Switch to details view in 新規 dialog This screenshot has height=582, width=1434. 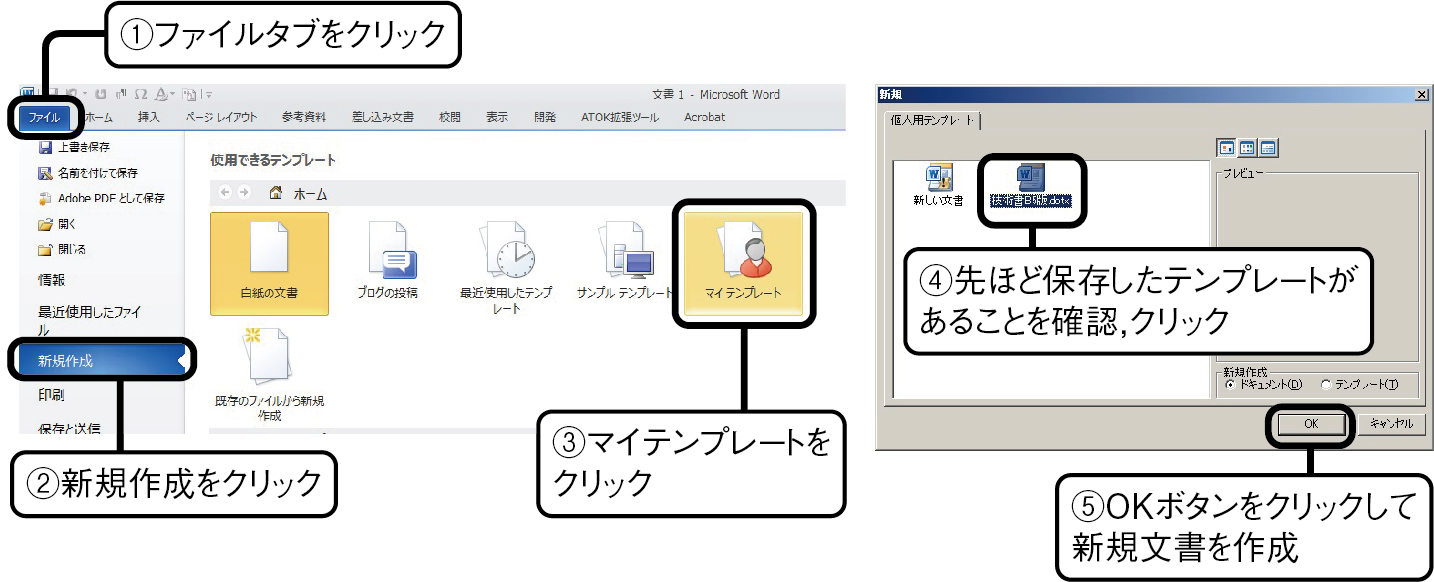1268,149
